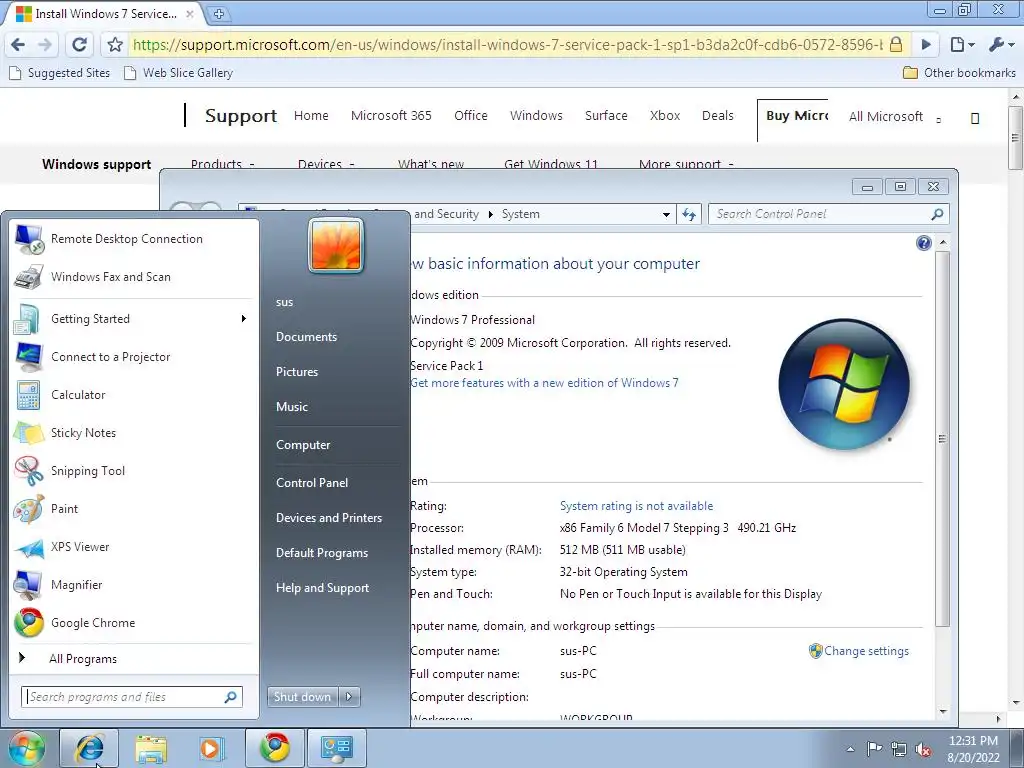
Task: Open Windows Explorer folder on taskbar
Action: pos(151,748)
